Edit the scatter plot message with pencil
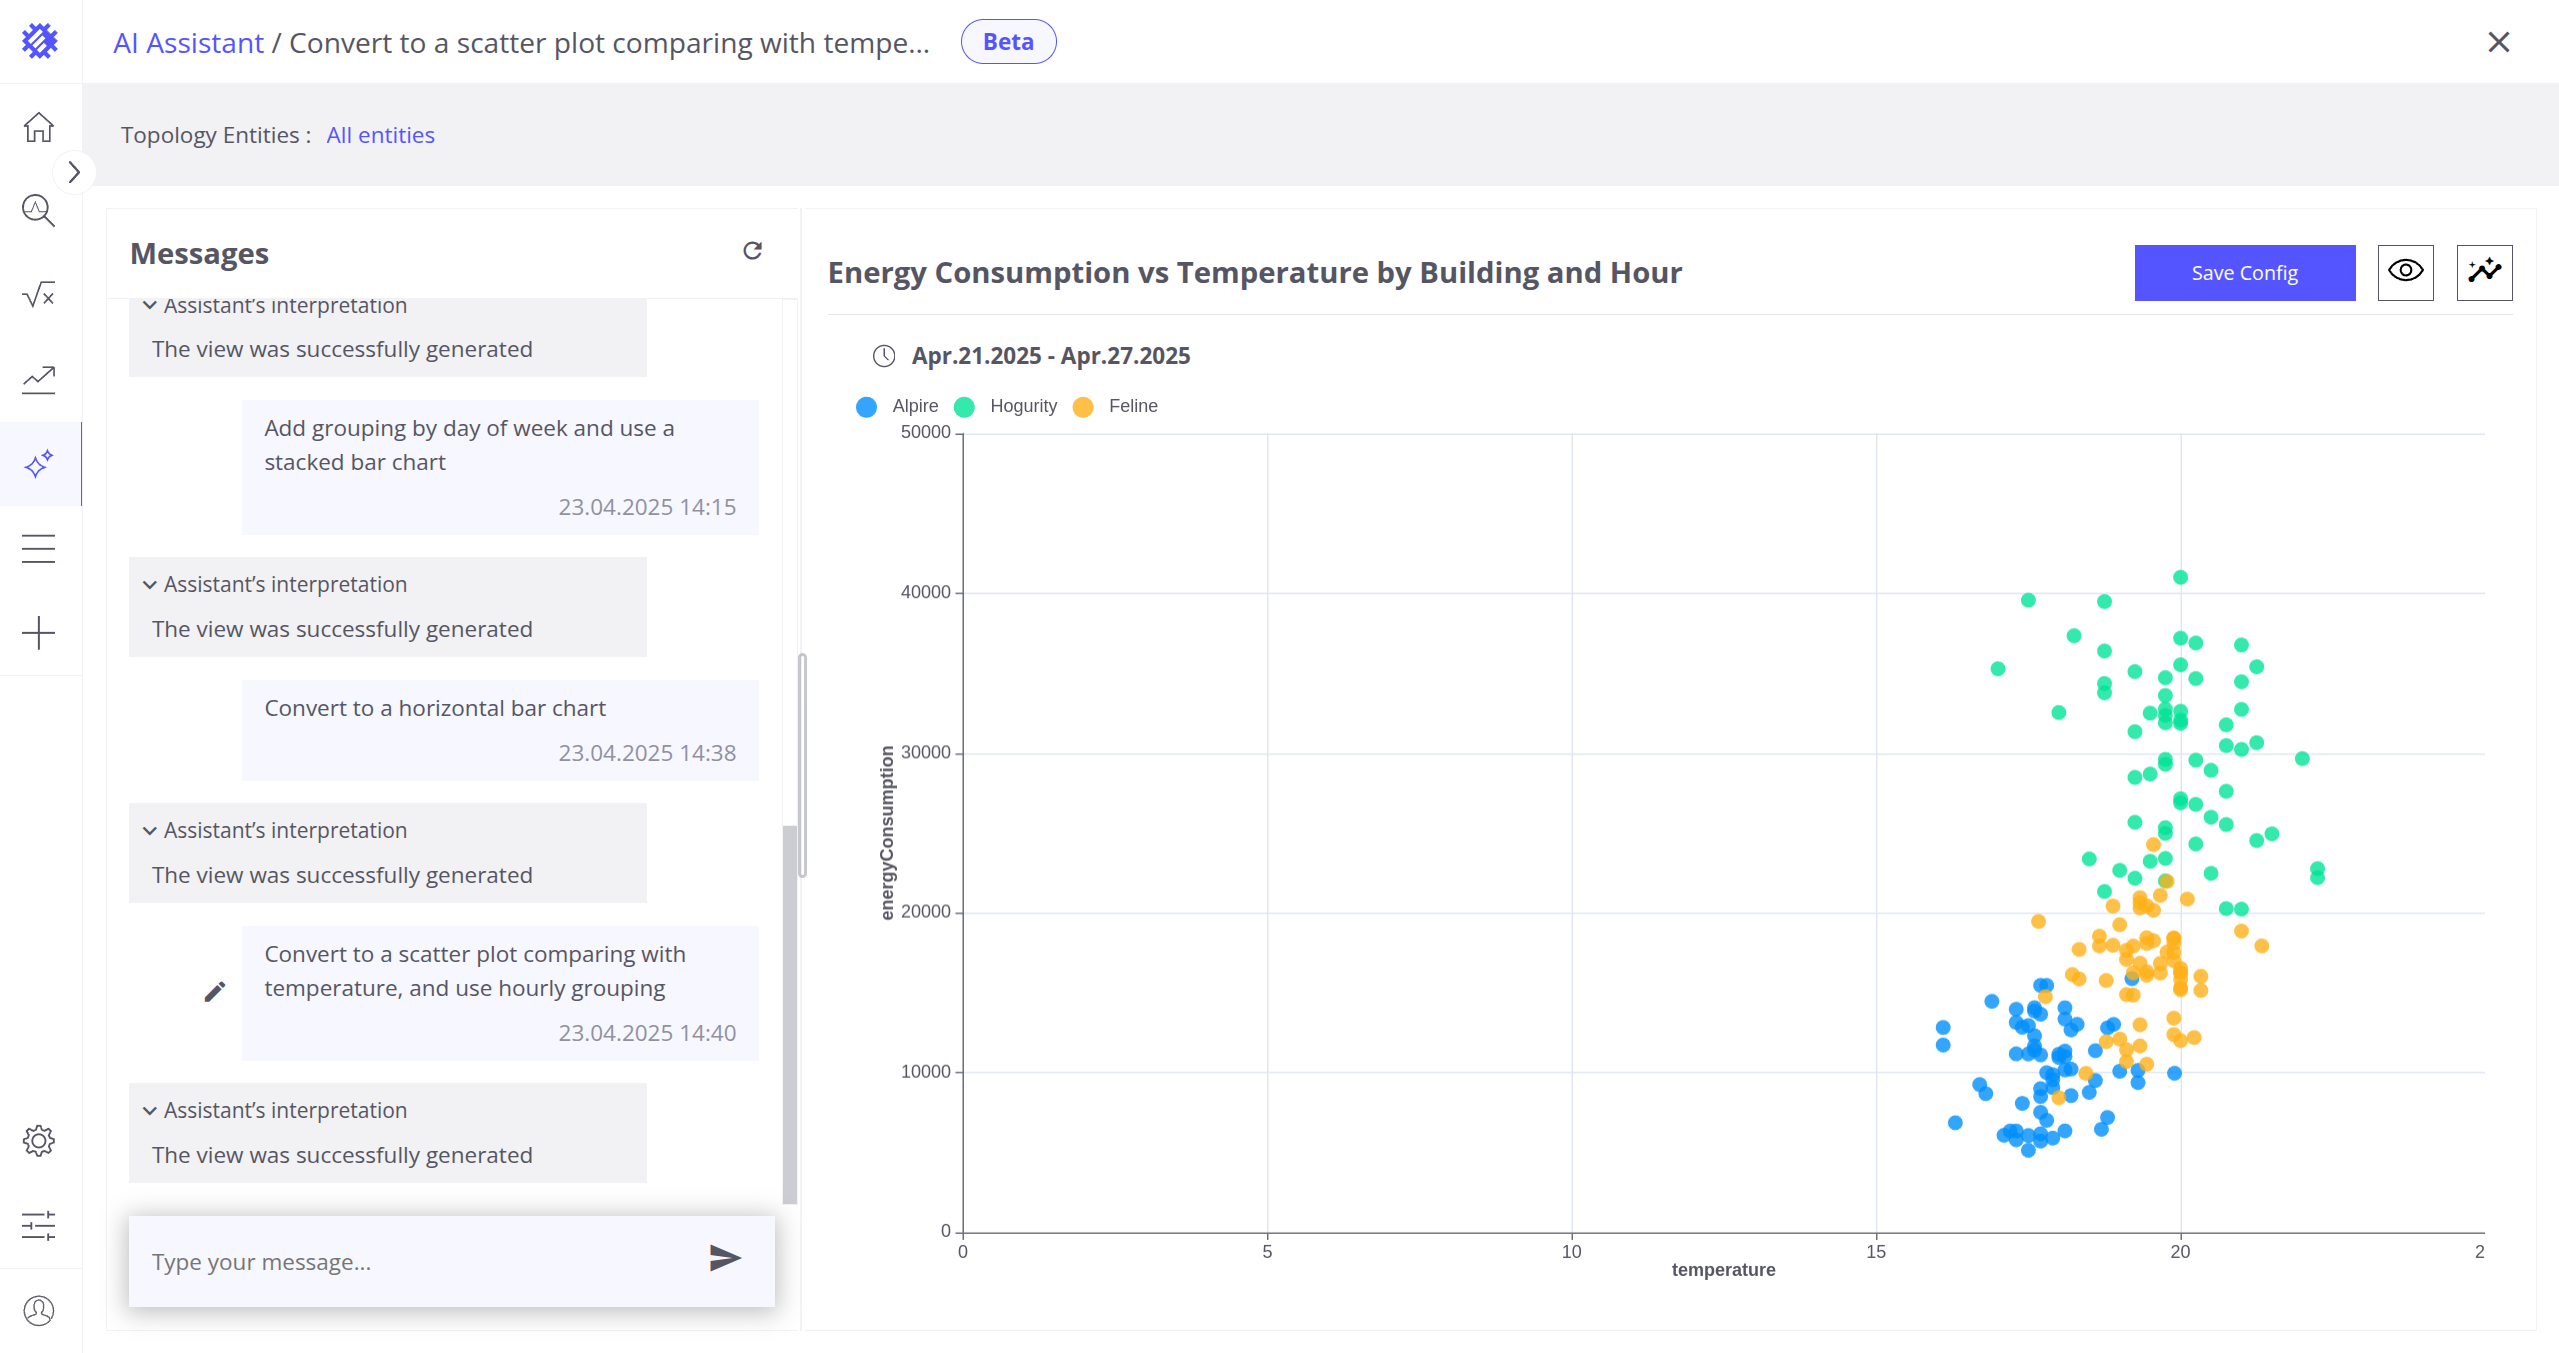 pos(215,992)
